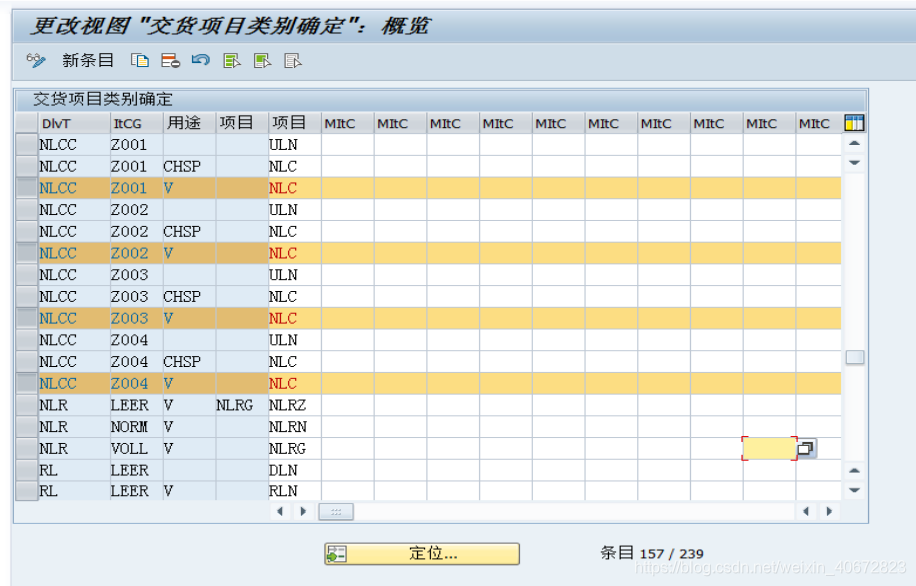Screen dimensions: 916x586
Task: Click the undo change arrow icon
Action: [x=200, y=60]
